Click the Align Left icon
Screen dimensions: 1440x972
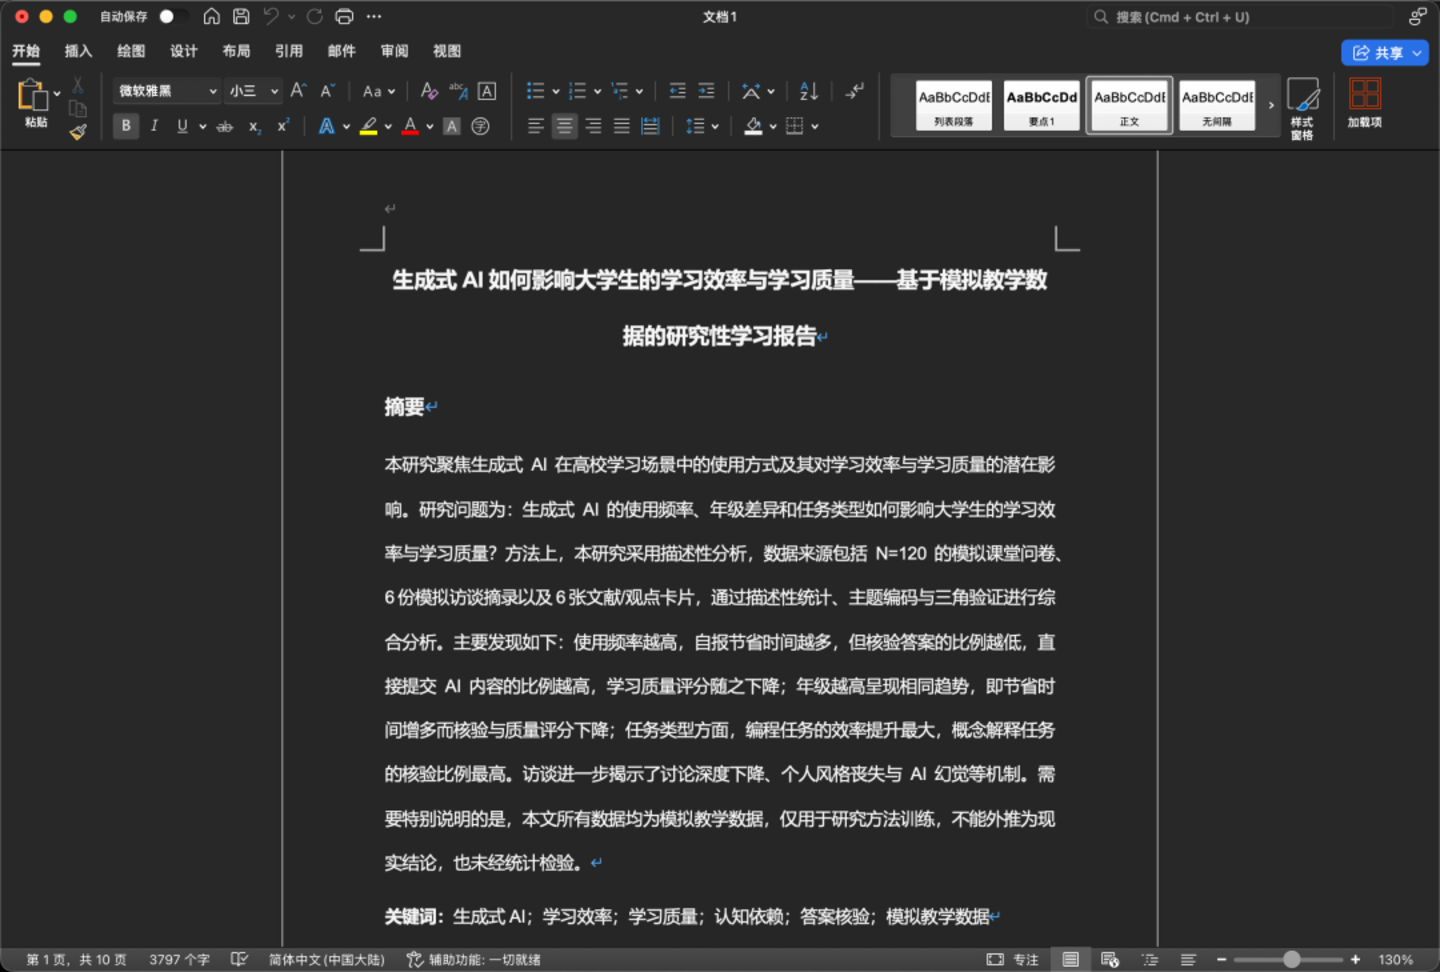point(536,126)
